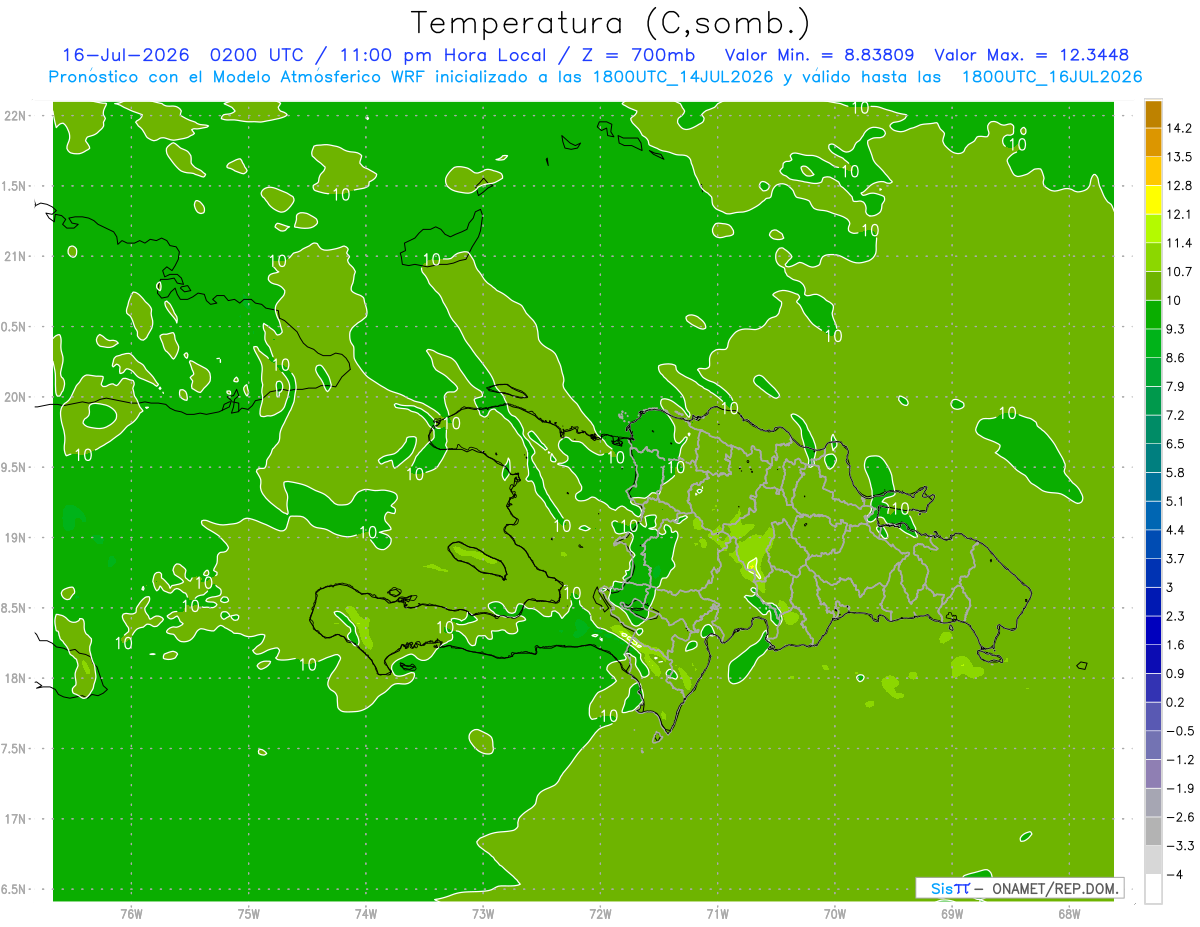Click the '1800UTC_16JUL2026' valid-until time
Viewport: 1200px width, 927px height.
coord(1052,76)
